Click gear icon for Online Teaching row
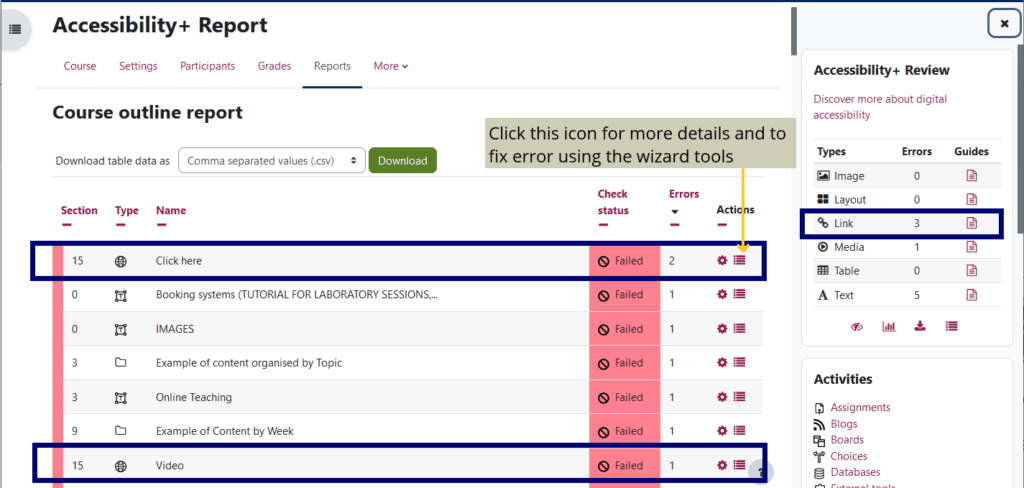 722,397
